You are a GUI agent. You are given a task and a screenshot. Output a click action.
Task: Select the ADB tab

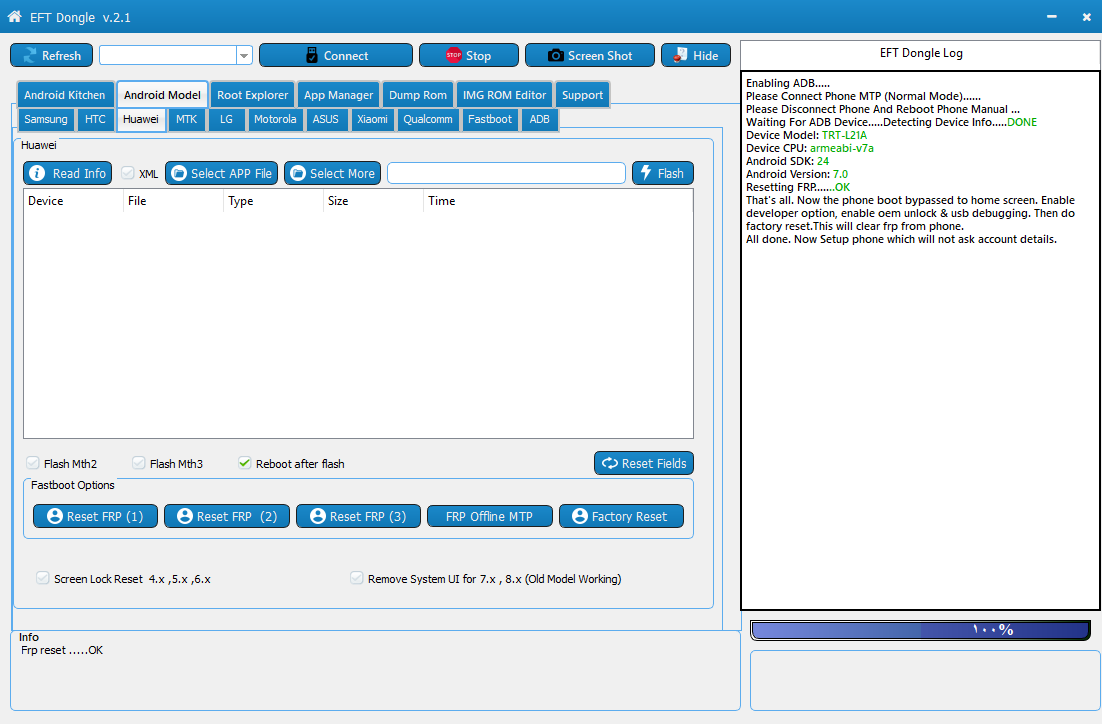(539, 119)
